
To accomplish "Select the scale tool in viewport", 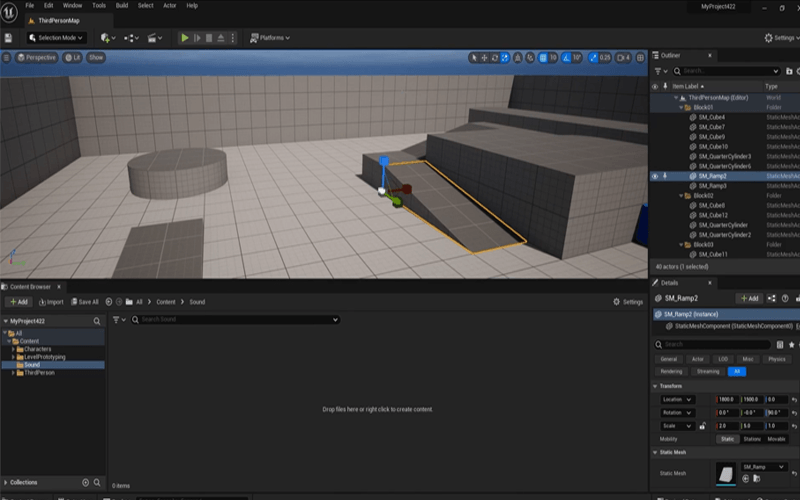I will (505, 58).
